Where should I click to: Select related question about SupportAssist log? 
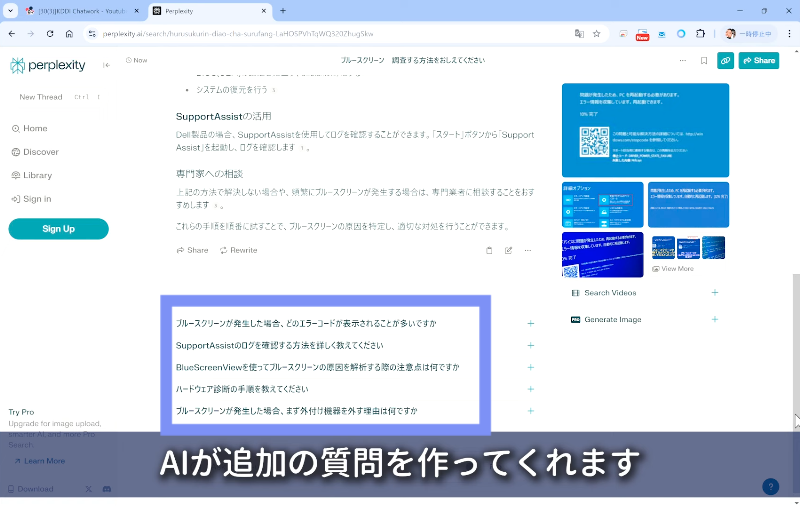click(x=279, y=346)
